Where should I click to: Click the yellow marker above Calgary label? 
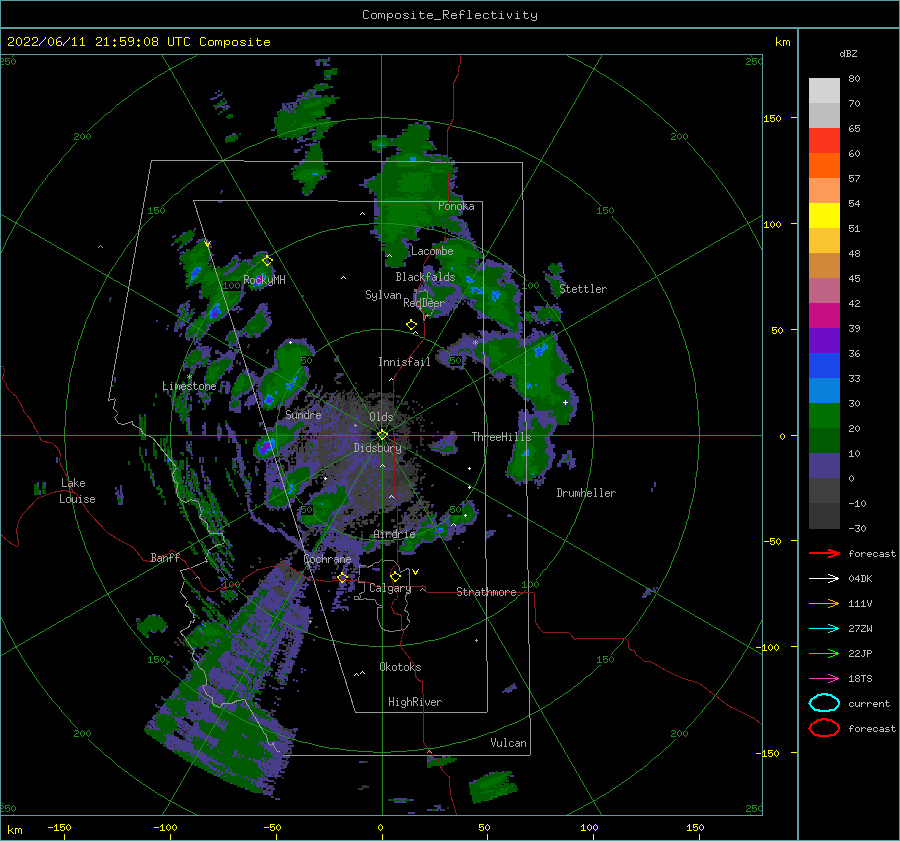pyautogui.click(x=395, y=576)
